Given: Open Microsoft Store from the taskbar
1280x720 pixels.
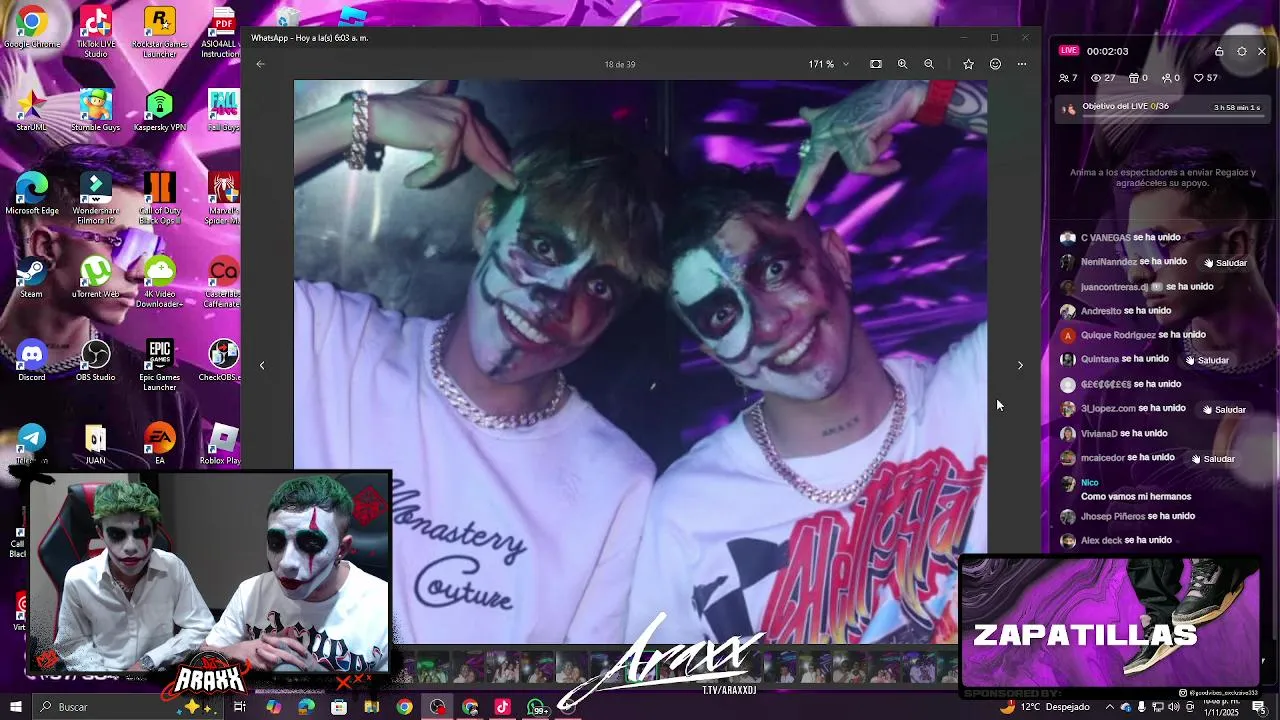Looking at the screenshot, I should point(339,707).
